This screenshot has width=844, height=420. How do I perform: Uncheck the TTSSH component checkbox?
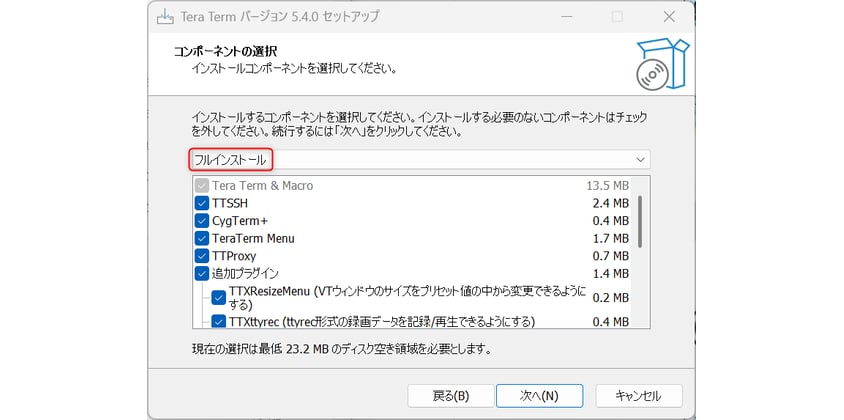click(202, 204)
